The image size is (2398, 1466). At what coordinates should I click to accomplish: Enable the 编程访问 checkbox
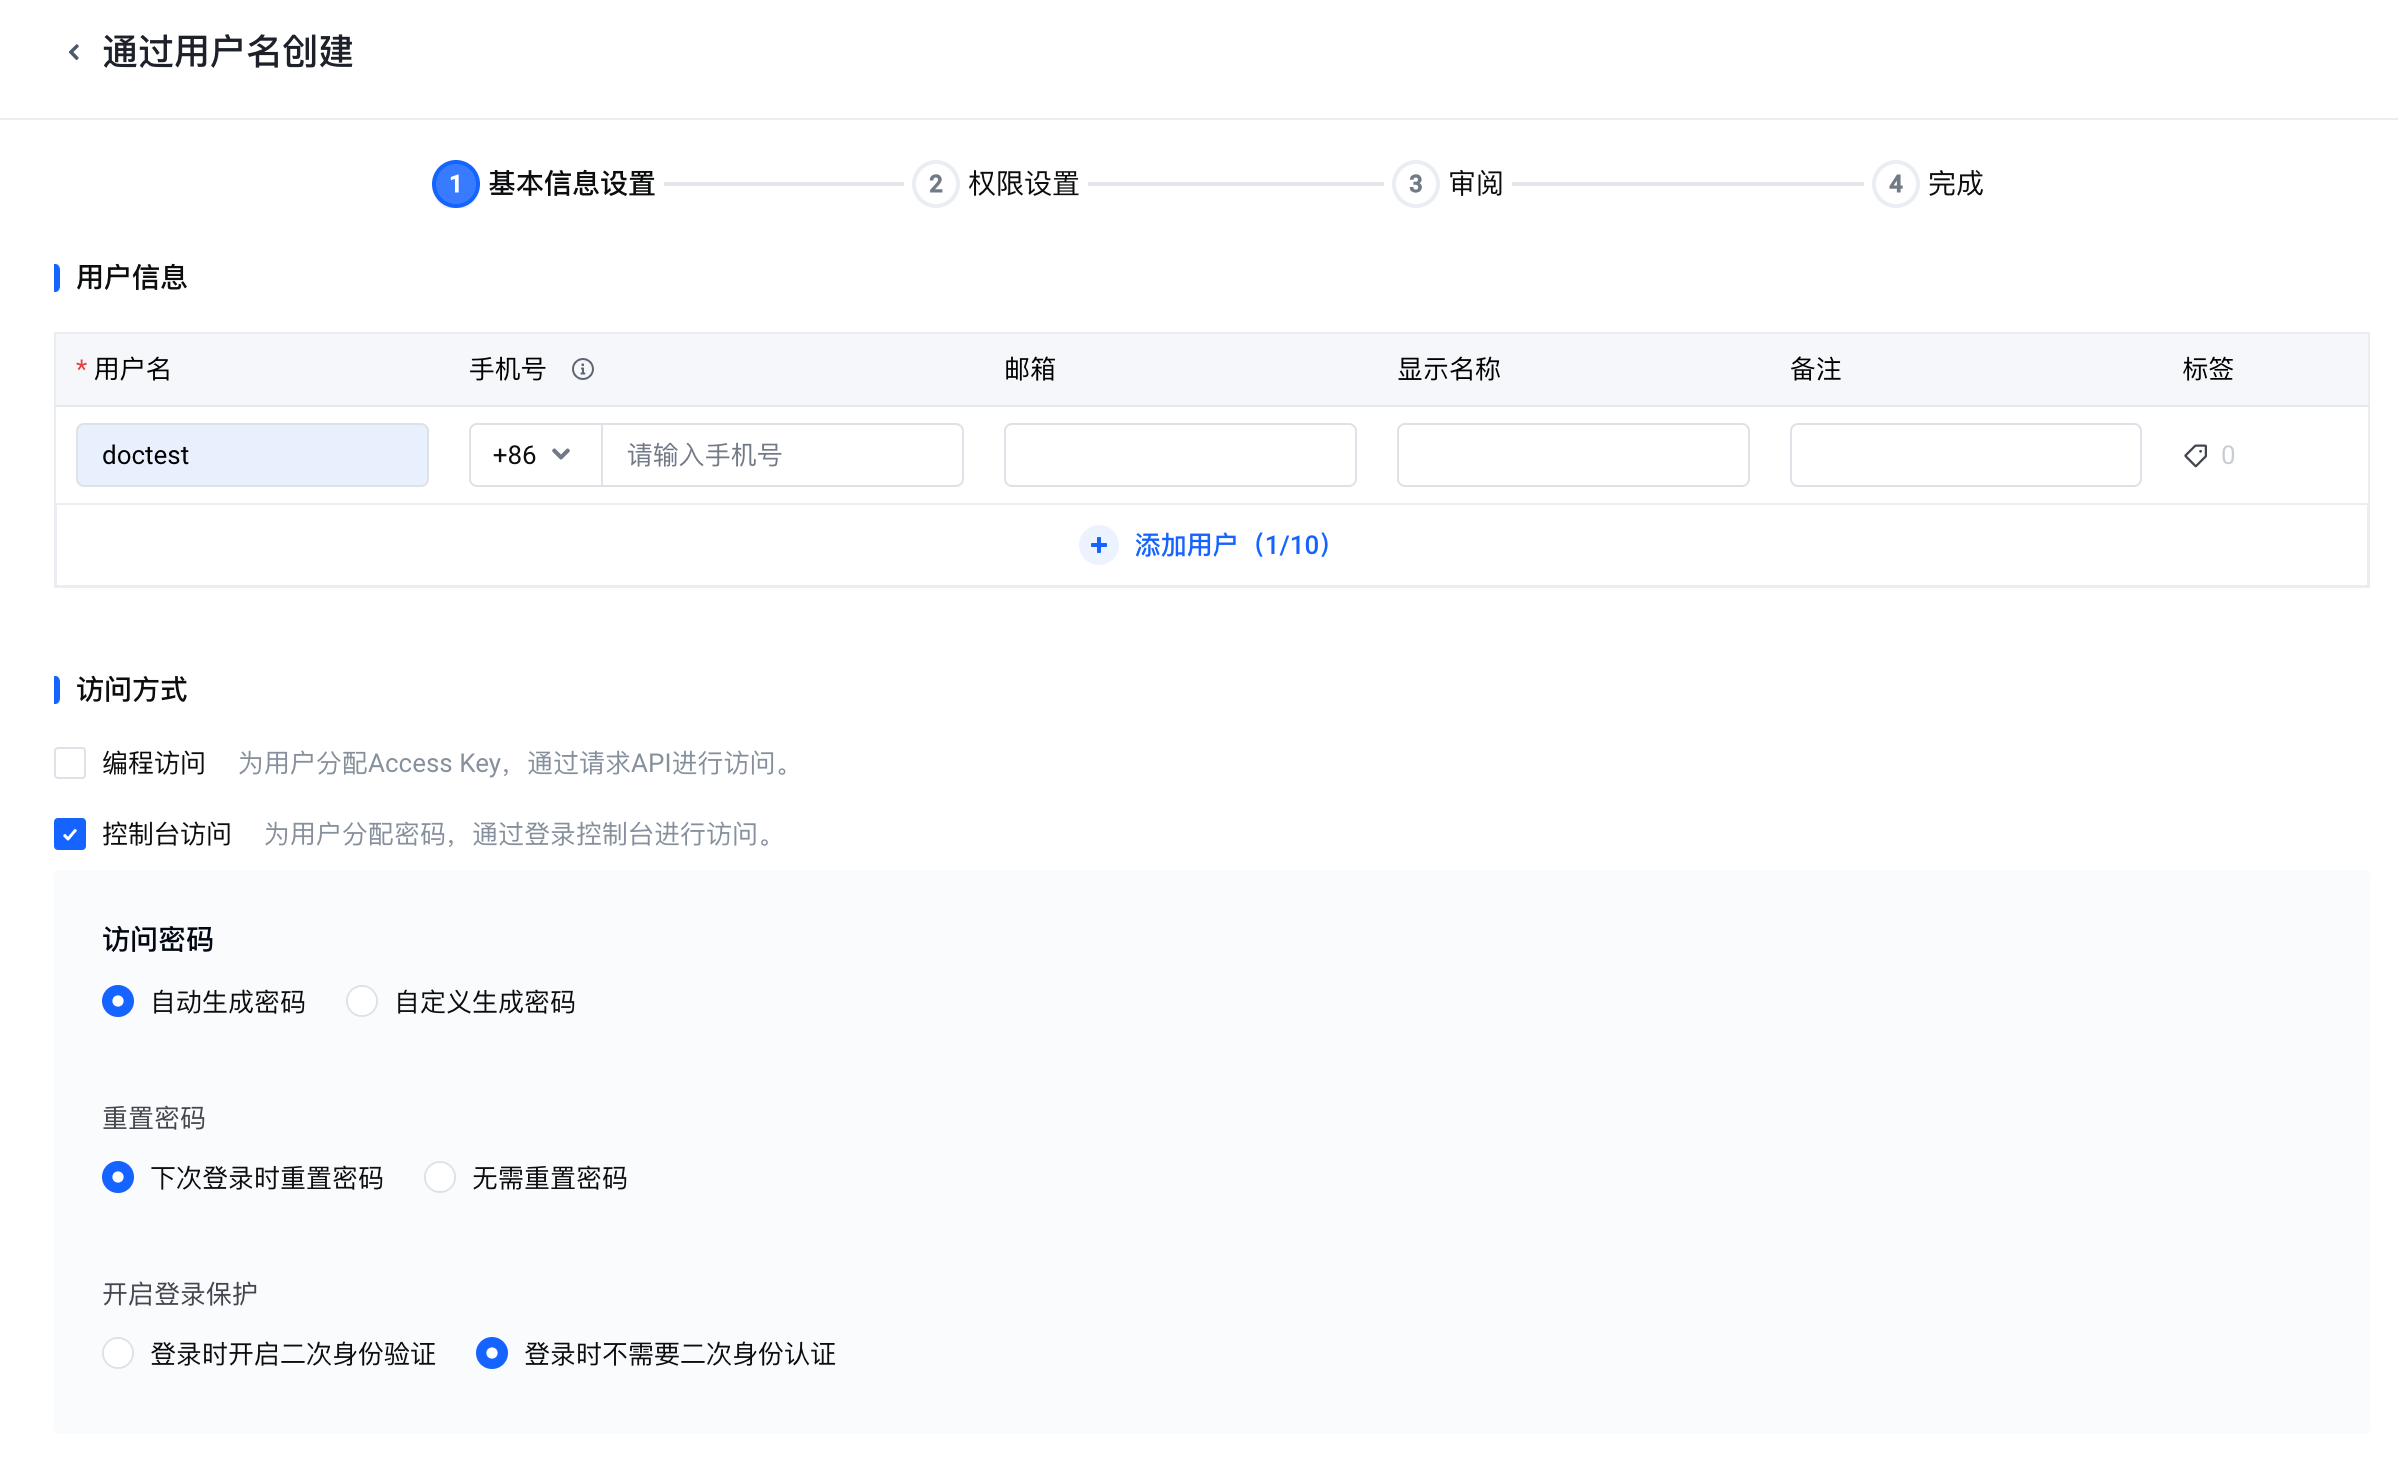[x=70, y=763]
